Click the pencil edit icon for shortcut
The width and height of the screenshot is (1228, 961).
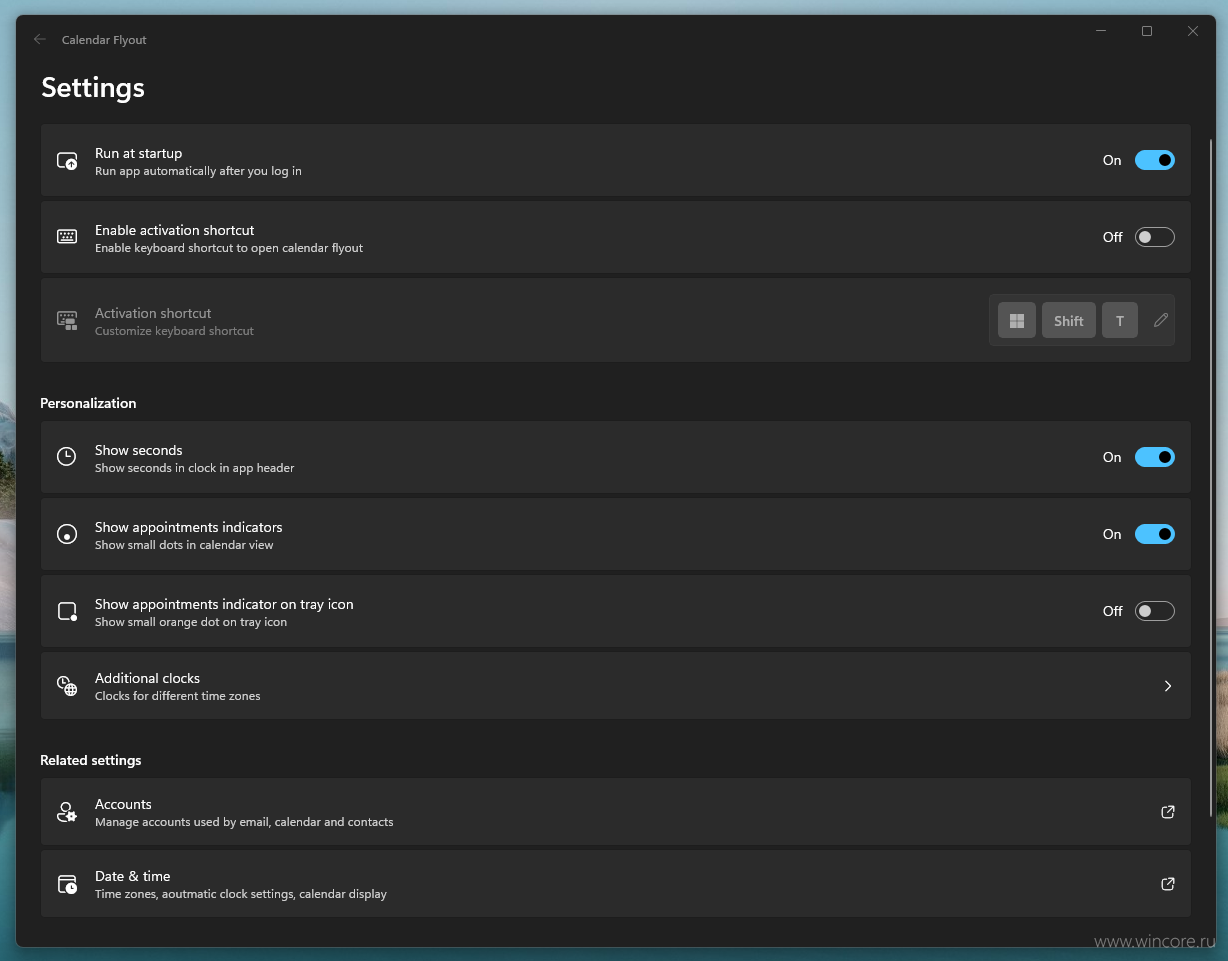pos(1160,320)
